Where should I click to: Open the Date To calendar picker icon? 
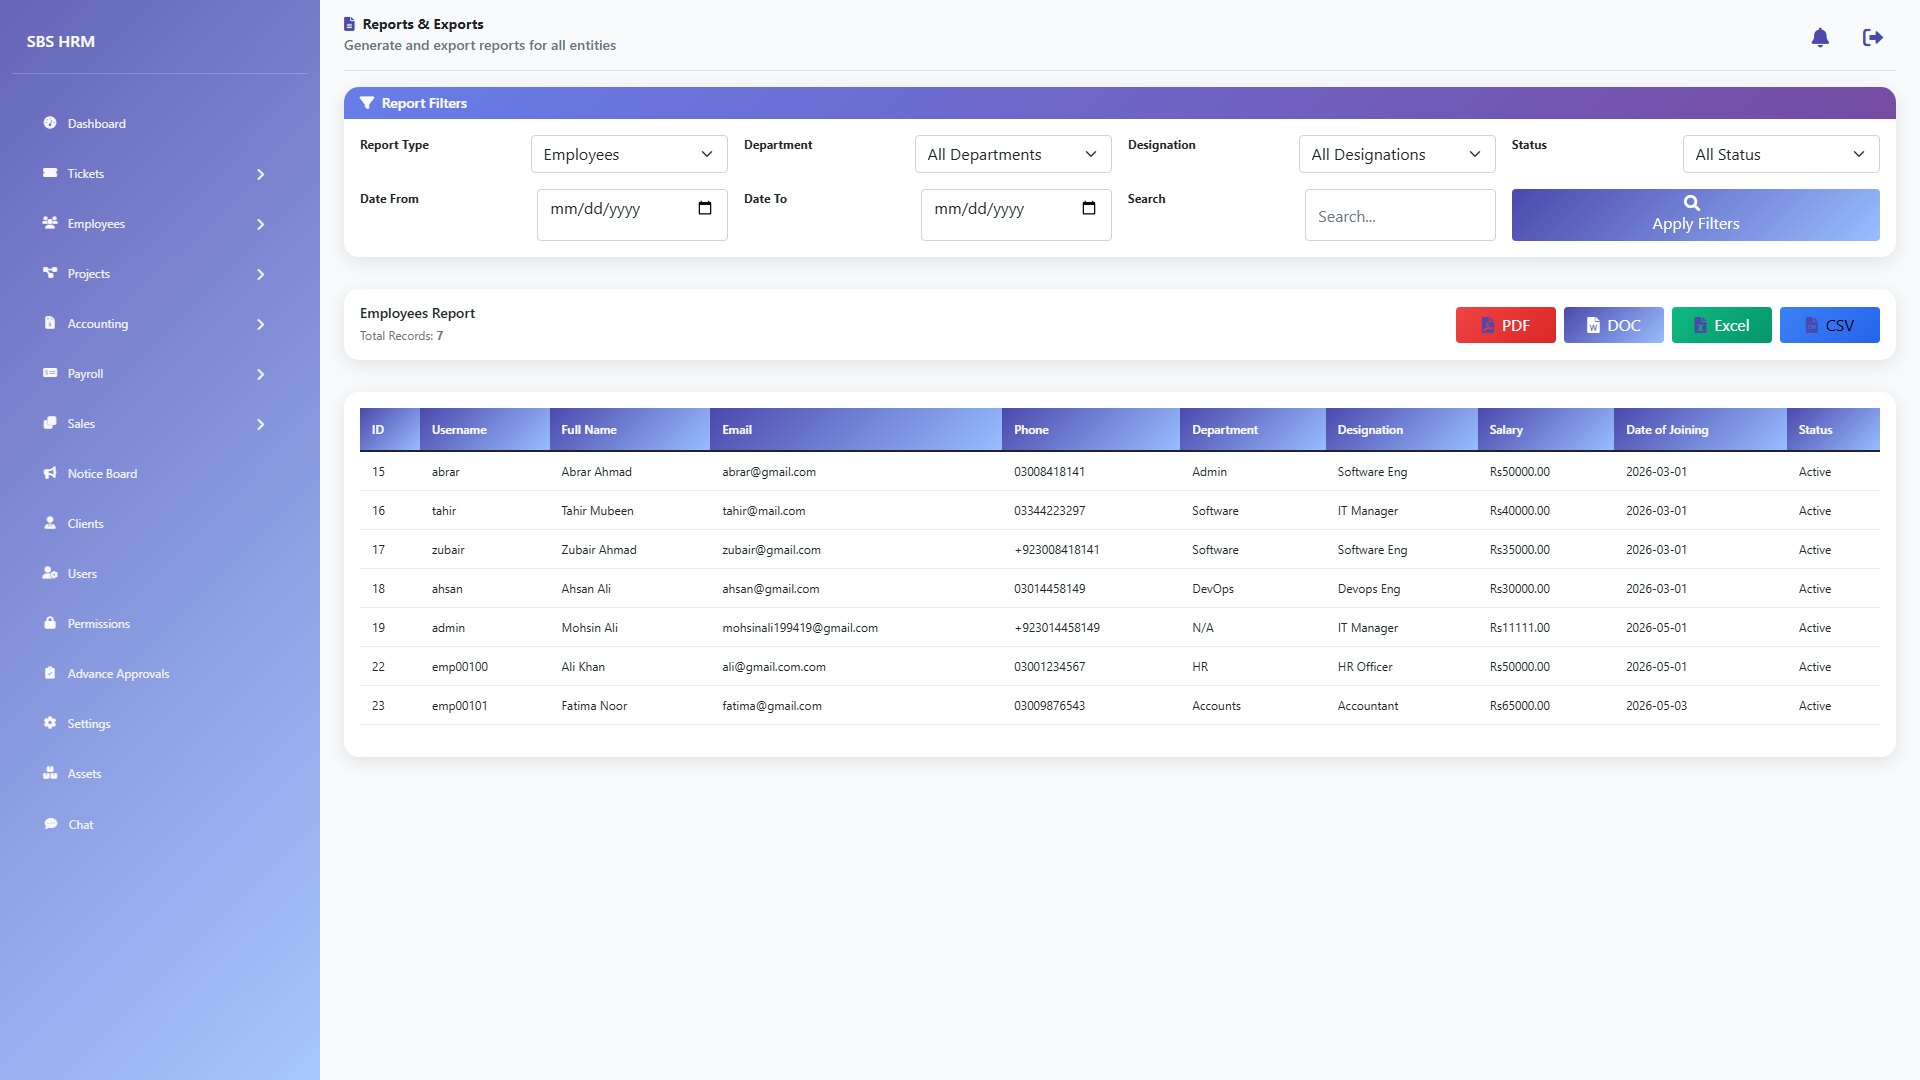(1089, 208)
